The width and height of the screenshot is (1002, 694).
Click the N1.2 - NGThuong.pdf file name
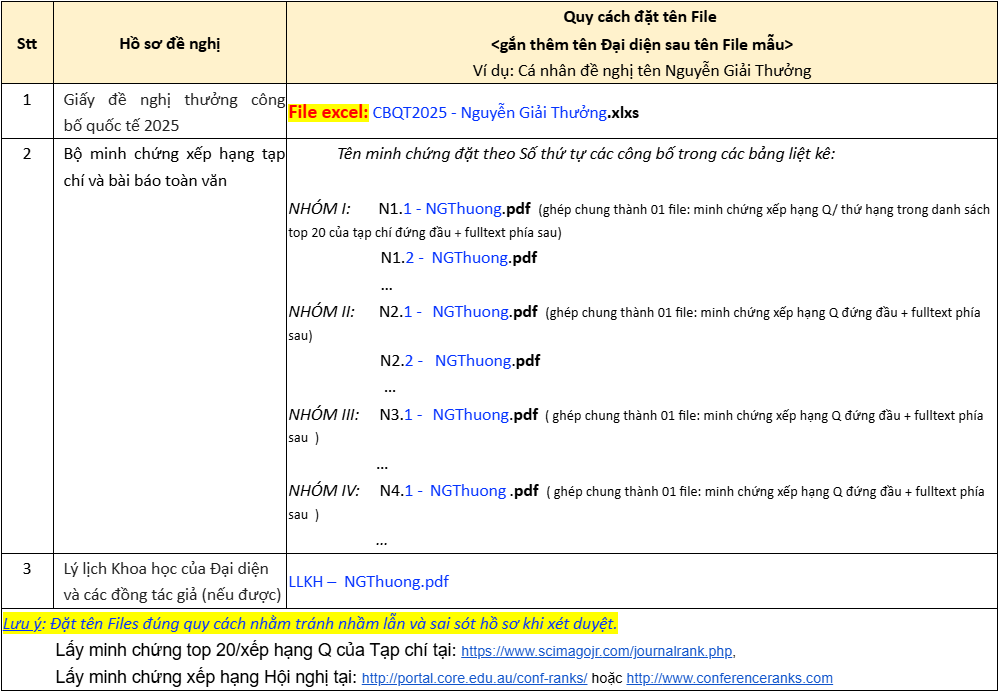point(458,258)
